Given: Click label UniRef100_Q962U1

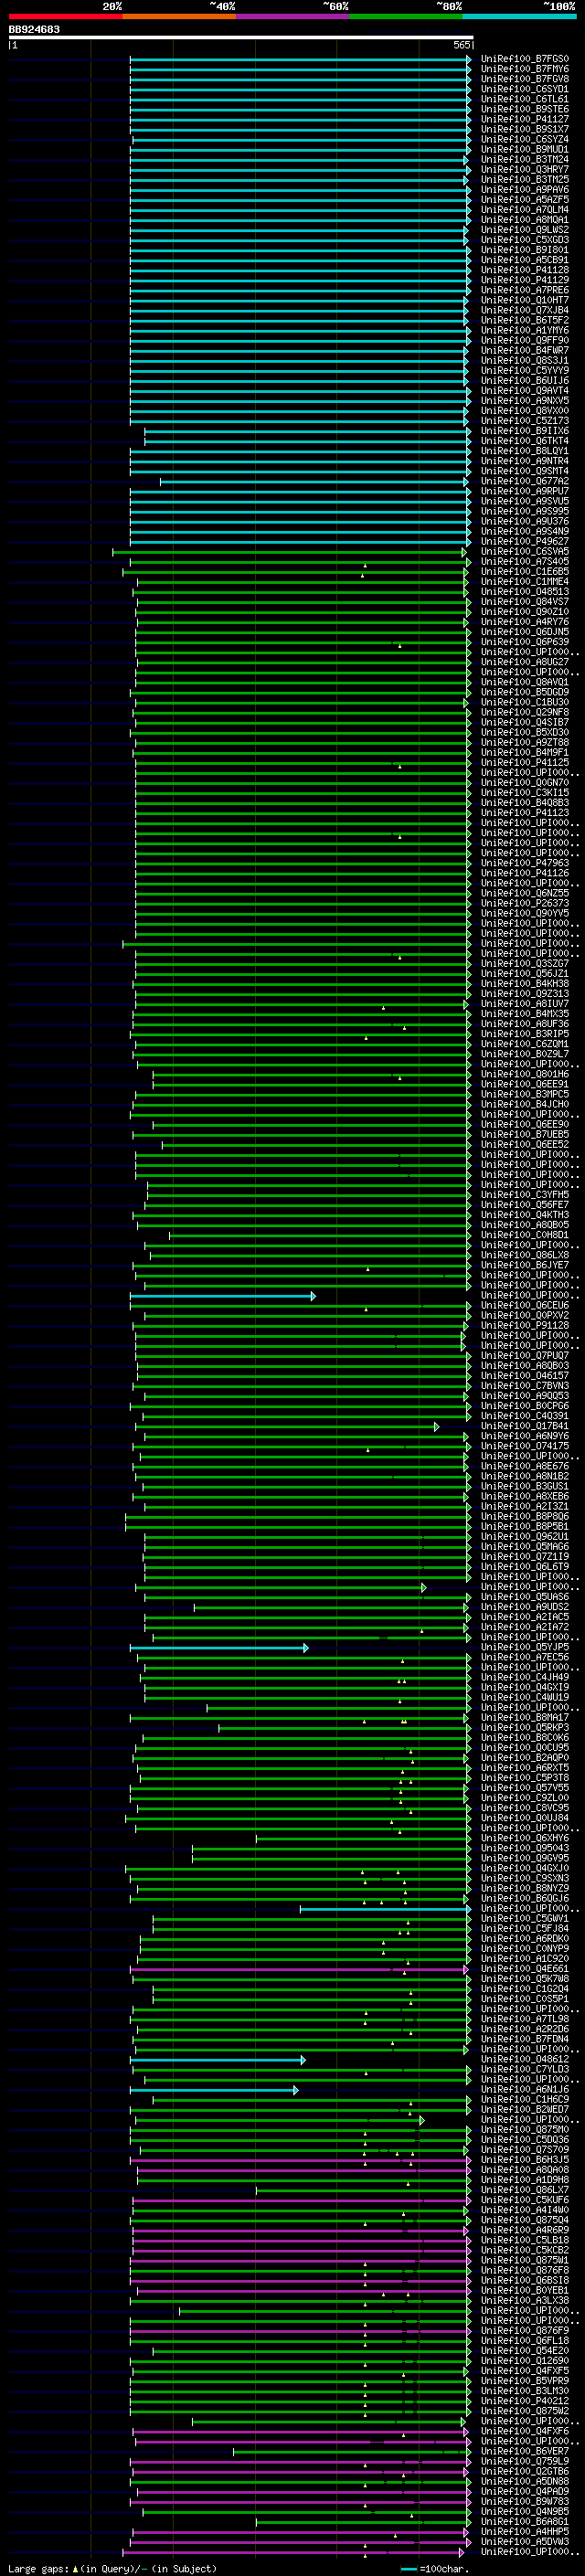Looking at the screenshot, I should click(x=525, y=1536).
